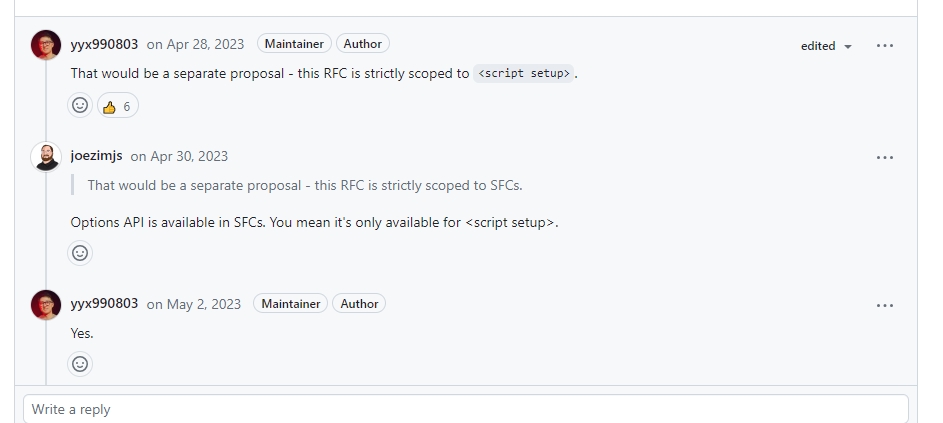Add emoji reaction to the "Yes." comment
Viewport: 943px width, 423px height.
[x=80, y=364]
